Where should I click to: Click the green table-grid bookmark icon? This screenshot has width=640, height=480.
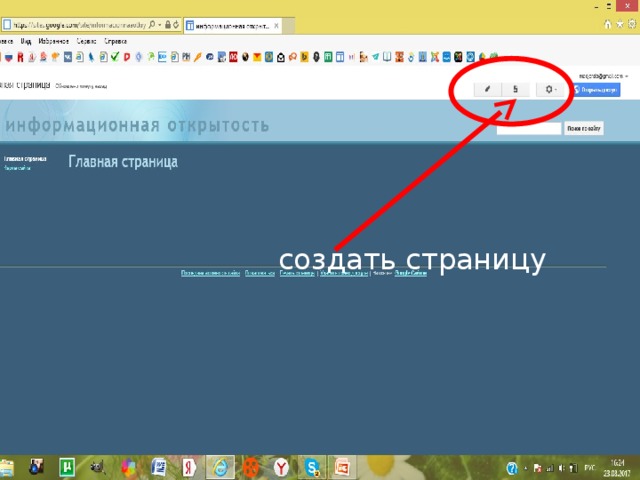pos(328,57)
